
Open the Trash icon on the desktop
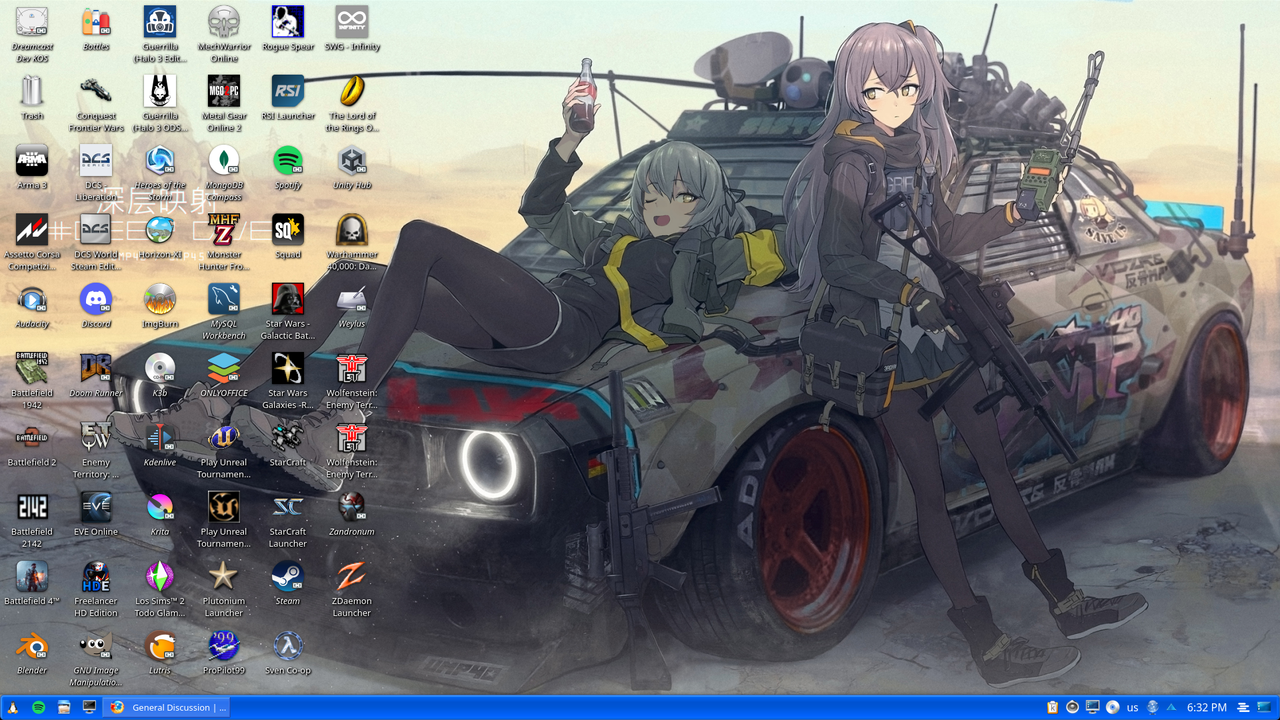point(32,91)
